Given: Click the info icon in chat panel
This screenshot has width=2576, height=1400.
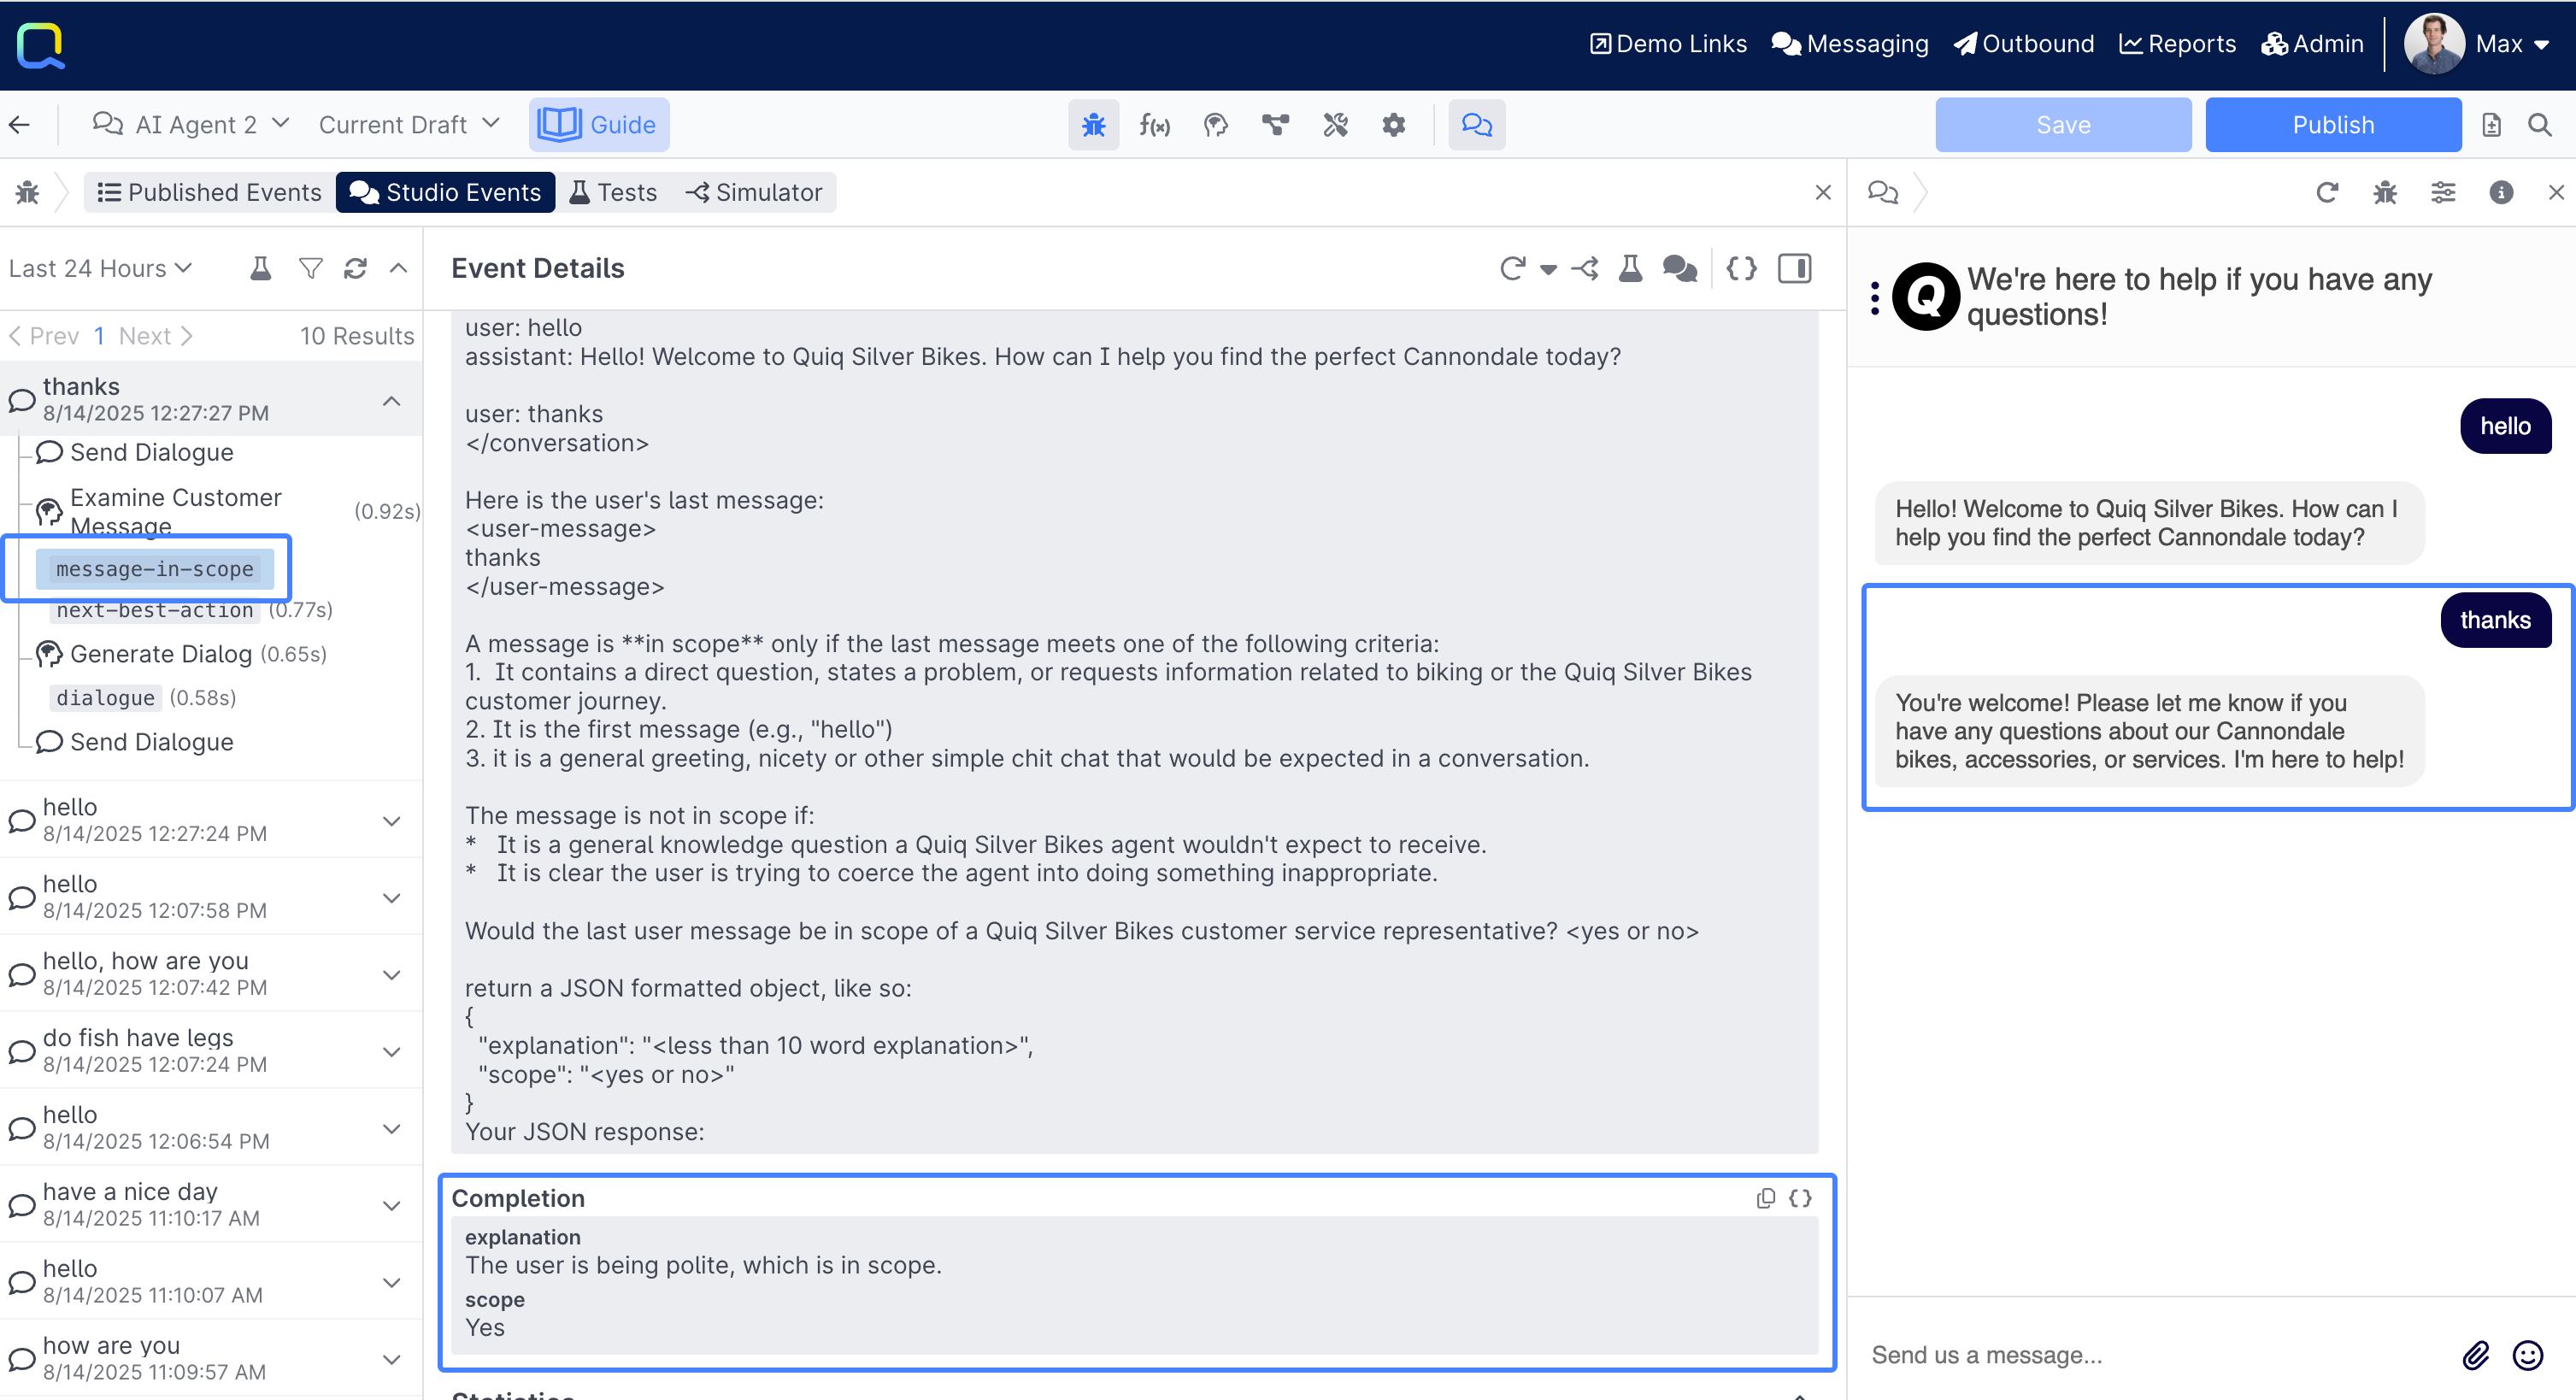Looking at the screenshot, I should (2501, 192).
